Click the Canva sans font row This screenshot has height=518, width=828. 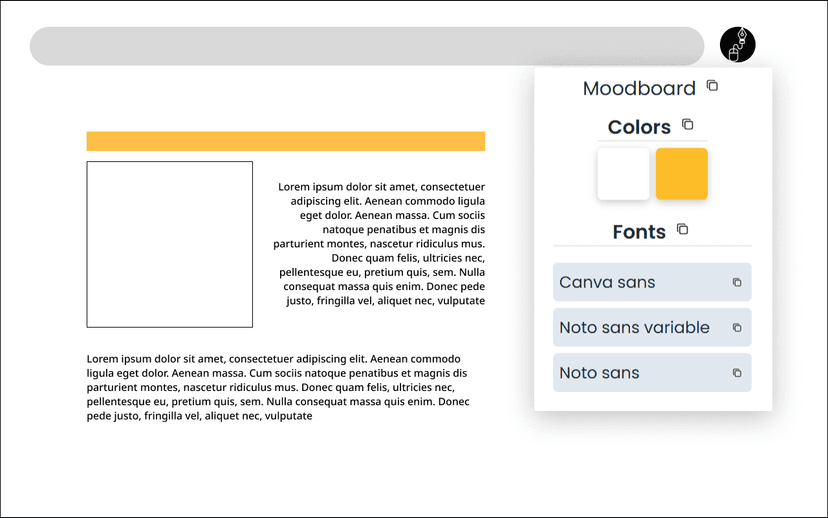click(x=652, y=282)
